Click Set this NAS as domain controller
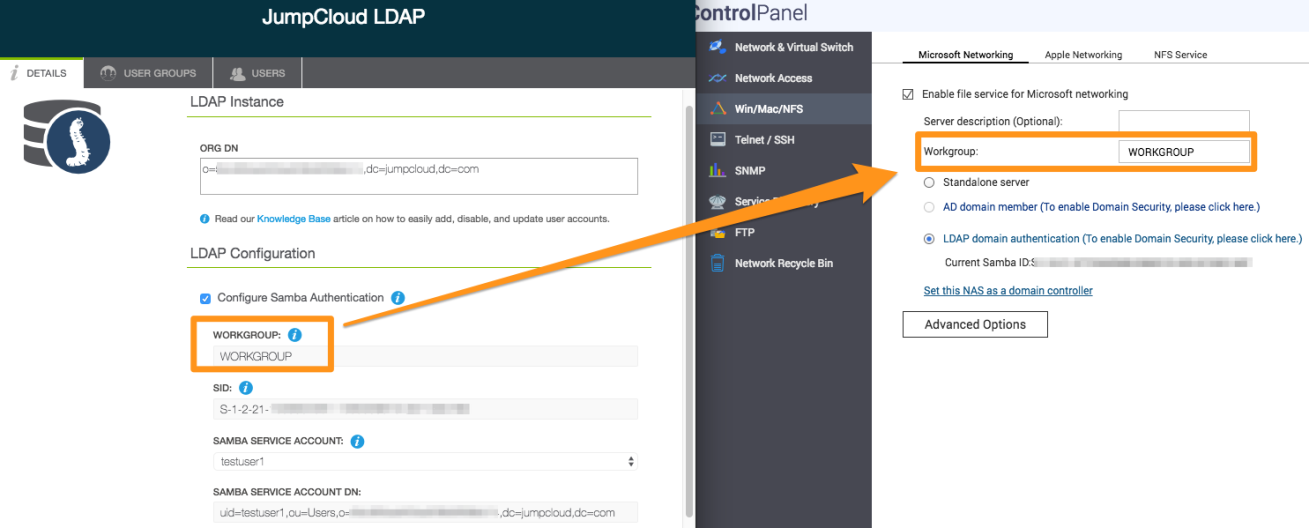Screen dimensions: 1309x528 [1007, 291]
